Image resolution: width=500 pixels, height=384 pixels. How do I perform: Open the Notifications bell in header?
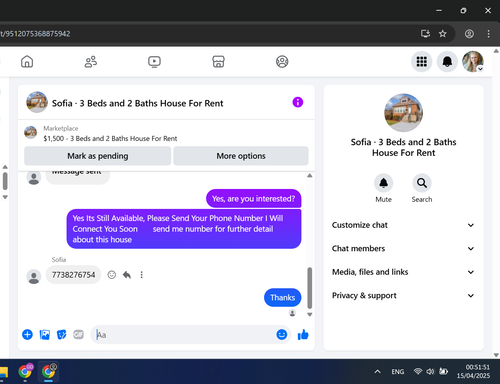447,62
